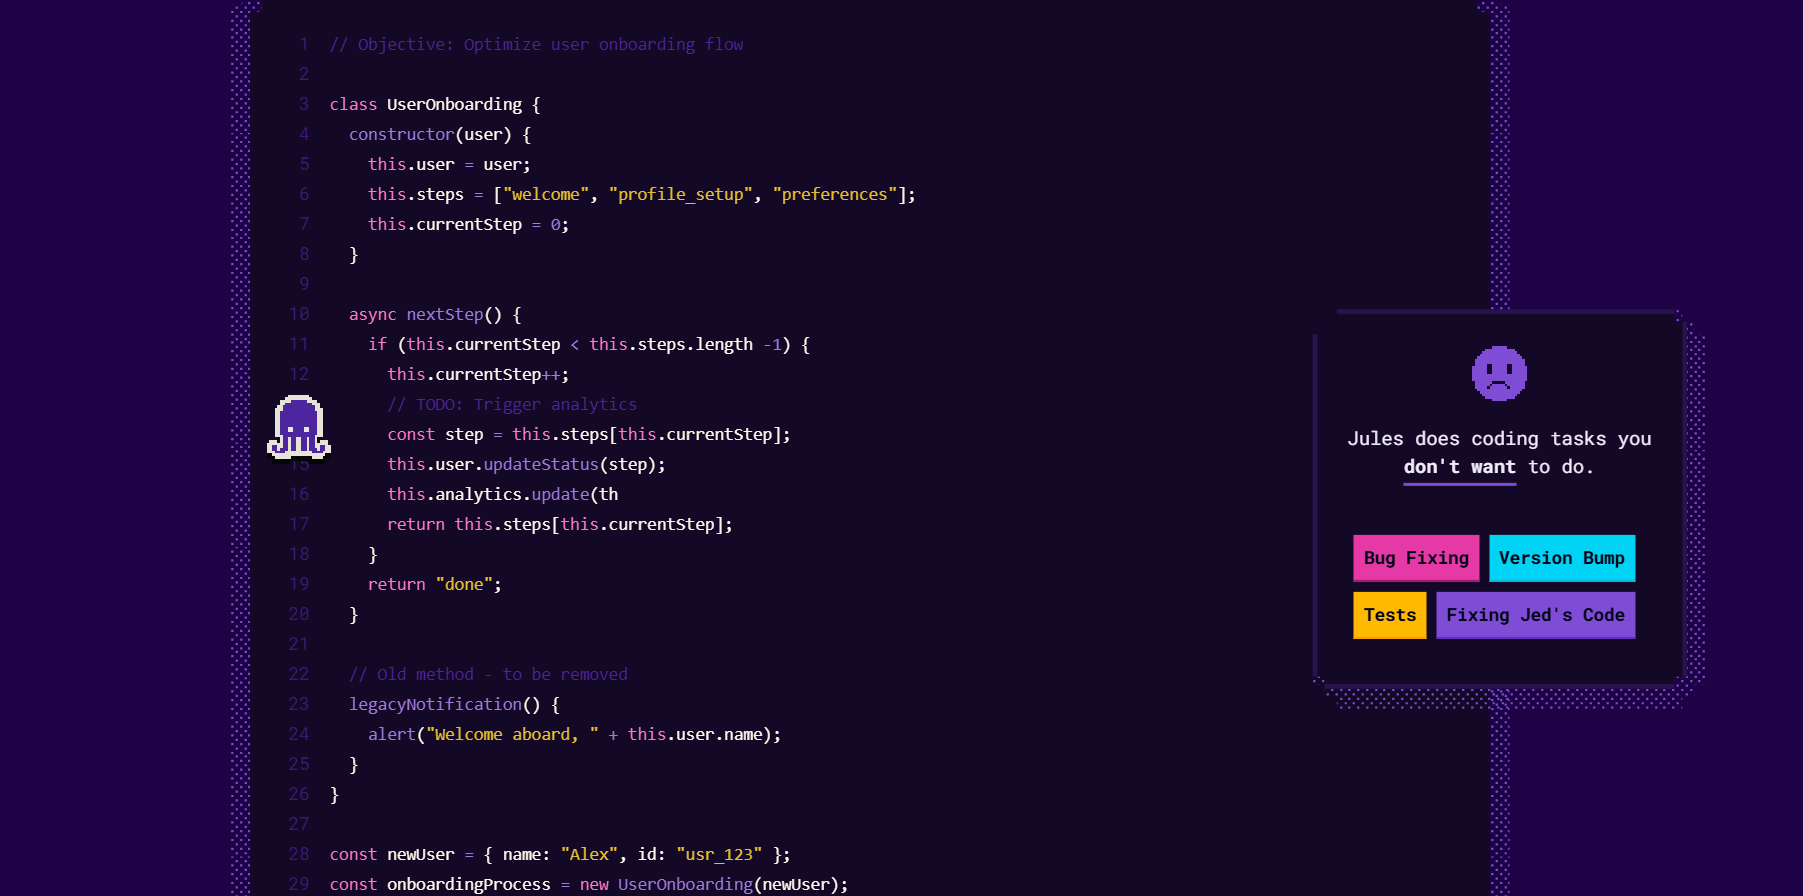Click the "return this.steps[this.currentStep];" line
This screenshot has width=1803, height=896.
point(560,524)
